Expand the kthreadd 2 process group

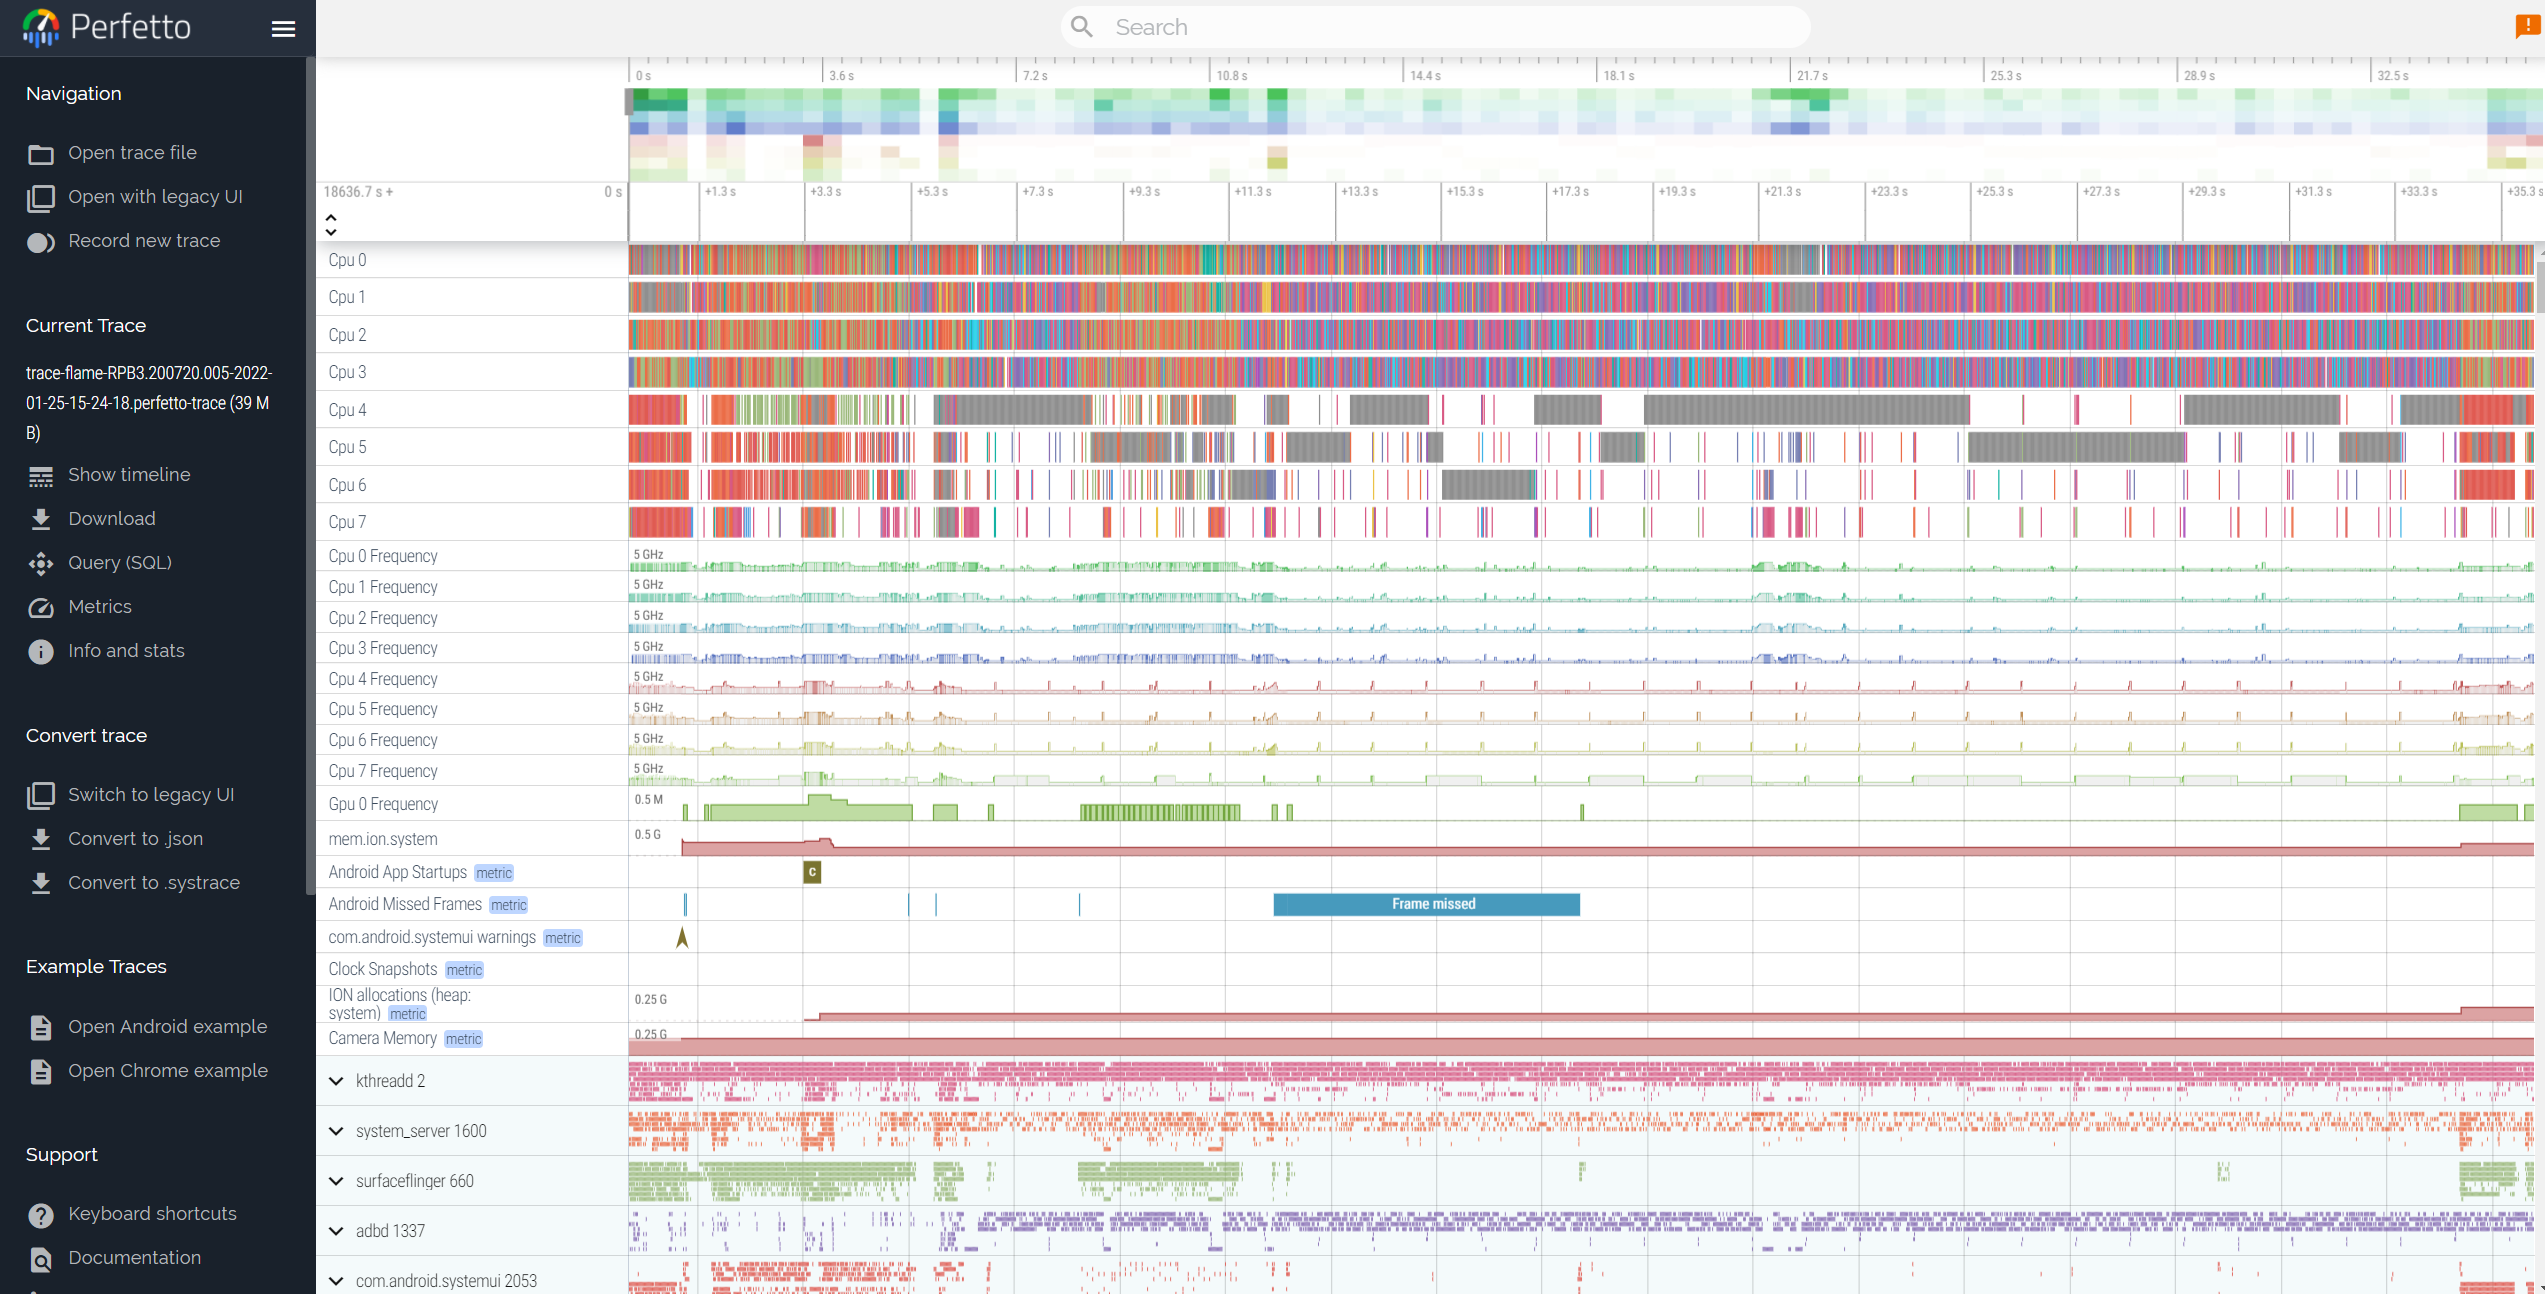pos(336,1081)
